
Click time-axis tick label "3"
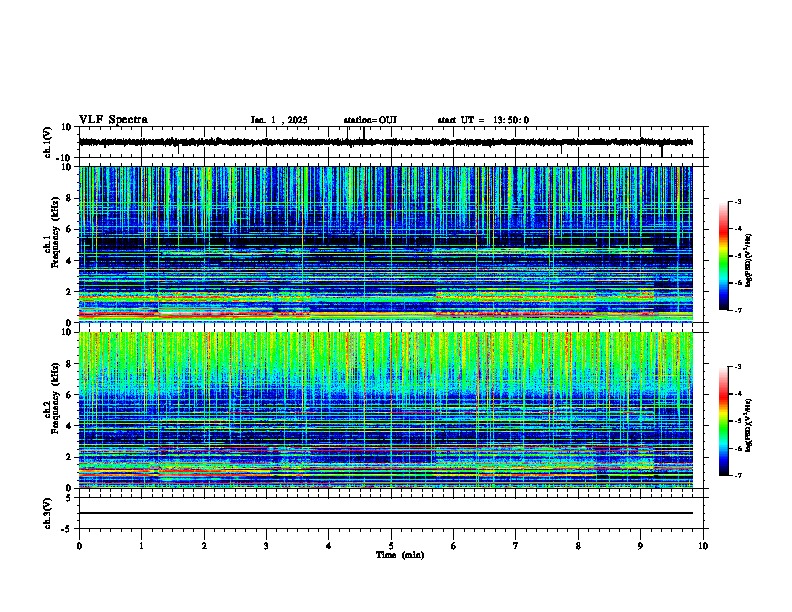(x=266, y=546)
